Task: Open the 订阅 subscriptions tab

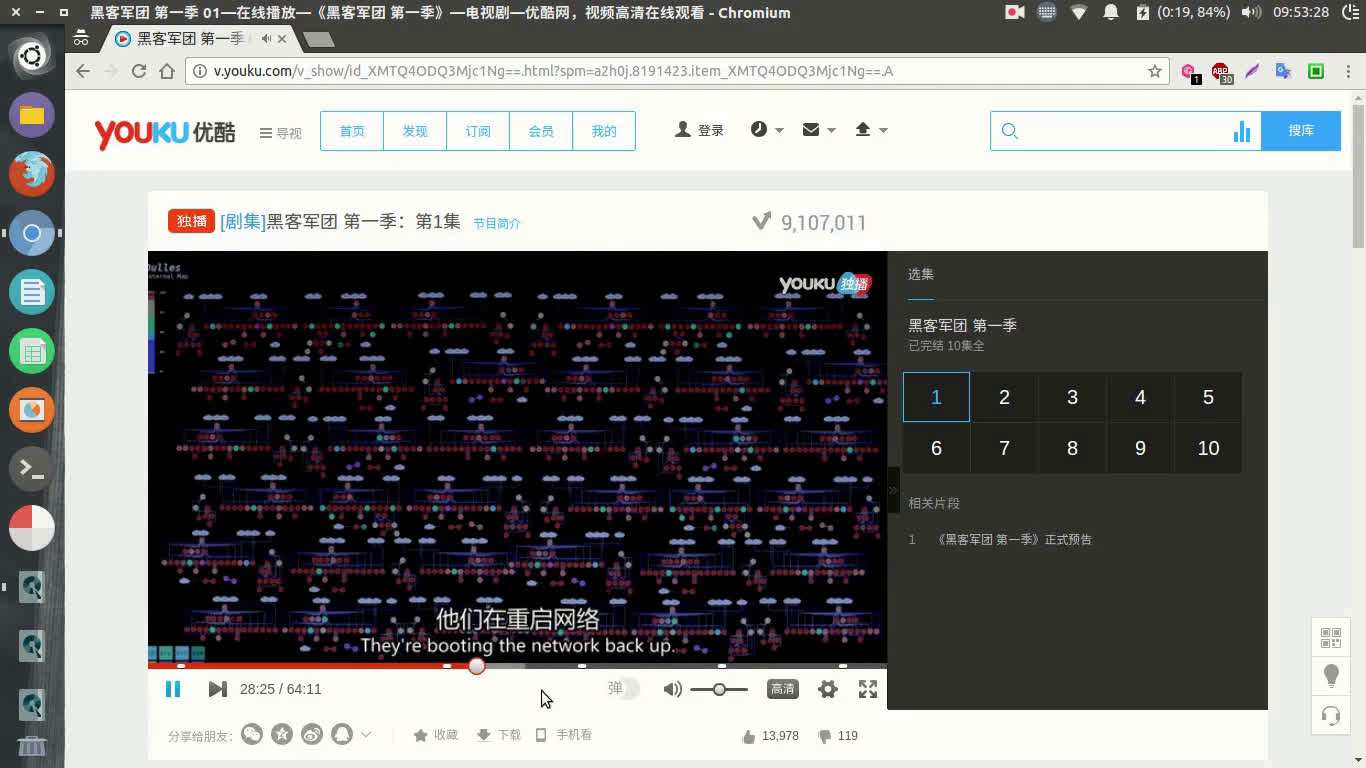Action: pos(478,131)
